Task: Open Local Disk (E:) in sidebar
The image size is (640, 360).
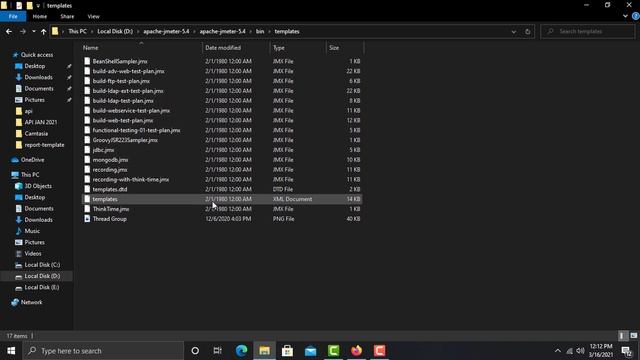Action: point(42,287)
